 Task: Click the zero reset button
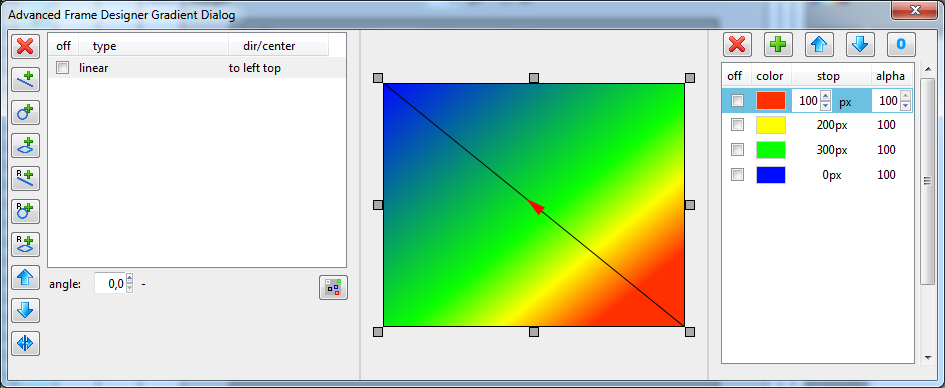901,45
